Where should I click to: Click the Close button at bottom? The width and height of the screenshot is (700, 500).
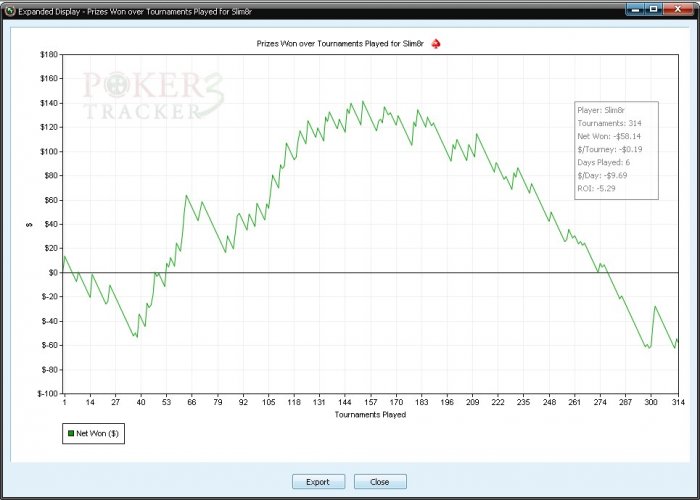pos(380,482)
